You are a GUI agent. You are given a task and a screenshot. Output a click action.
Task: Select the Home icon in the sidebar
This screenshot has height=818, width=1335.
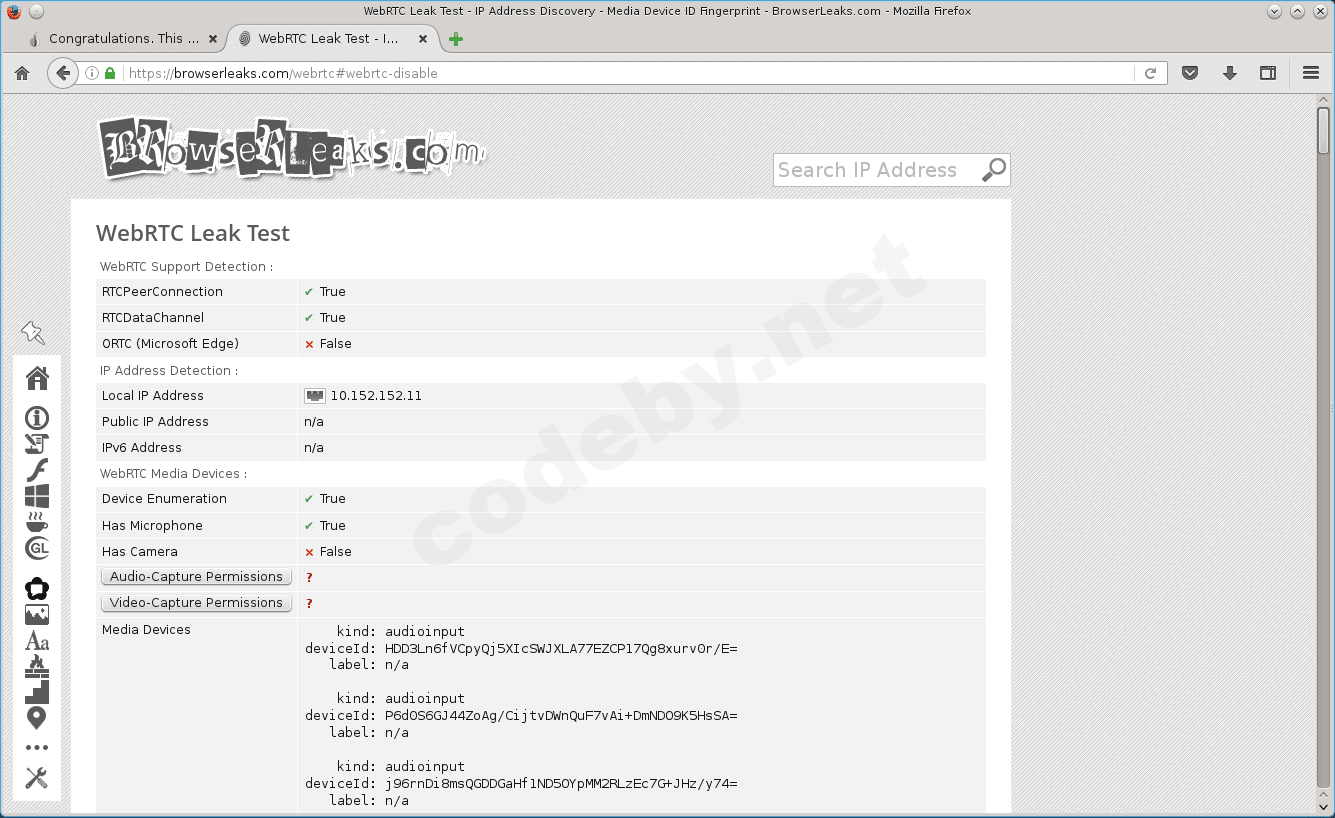(37, 378)
